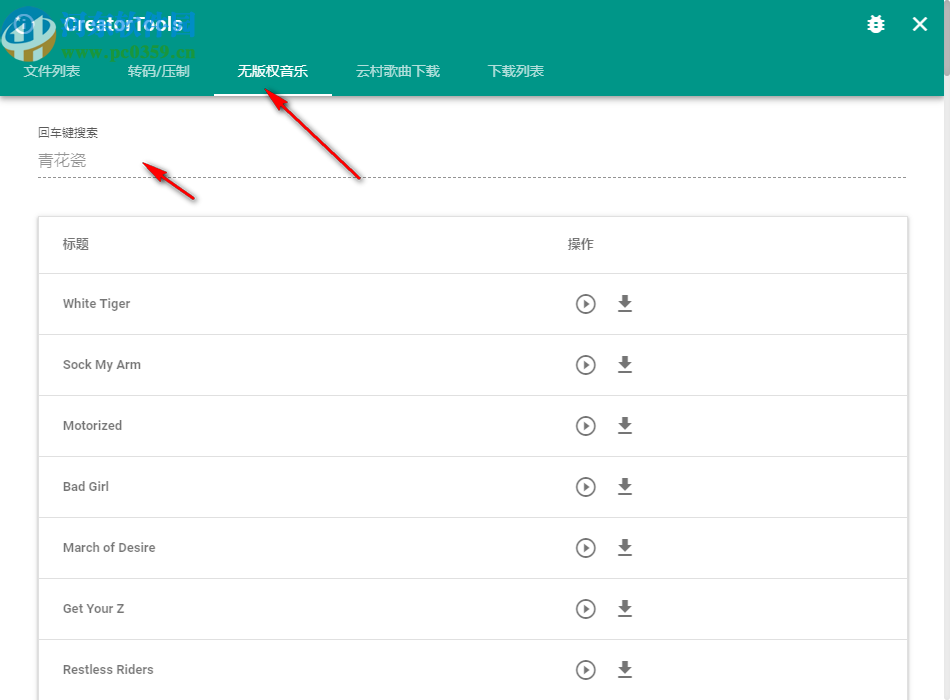
Task: Download the track Bad Girl
Action: click(625, 487)
